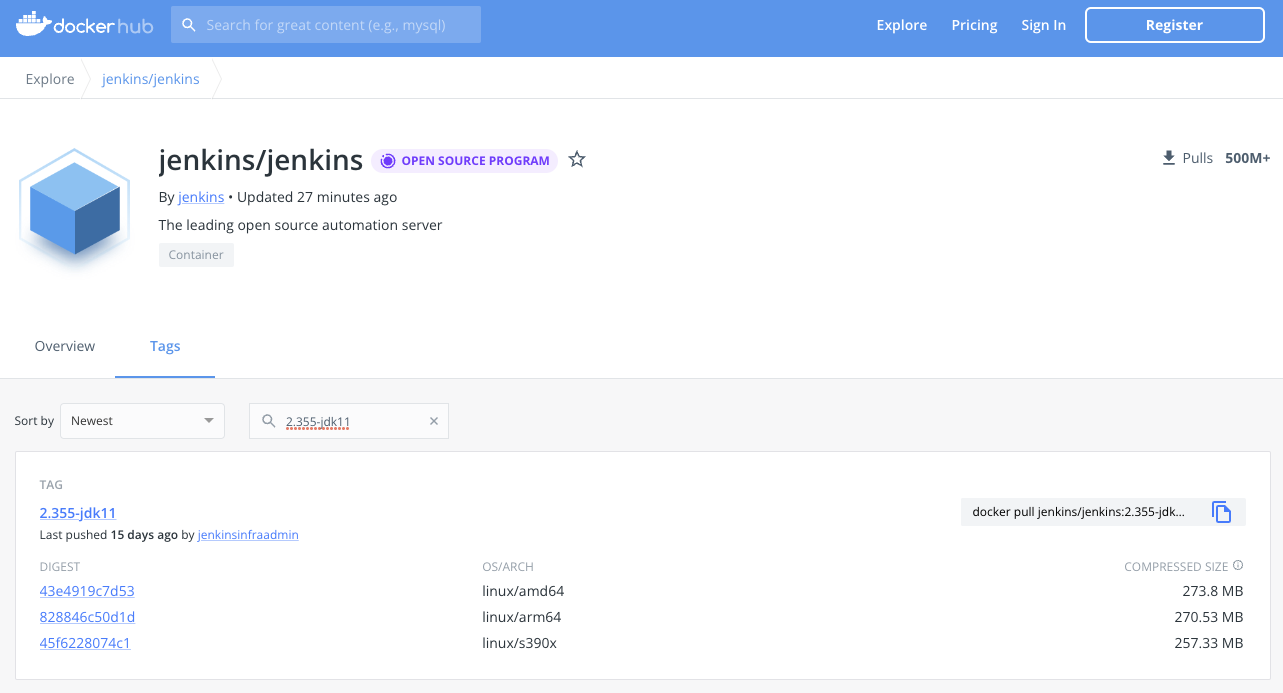Click the 270.53 MB size value
The height and width of the screenshot is (693, 1283).
[x=1209, y=617]
